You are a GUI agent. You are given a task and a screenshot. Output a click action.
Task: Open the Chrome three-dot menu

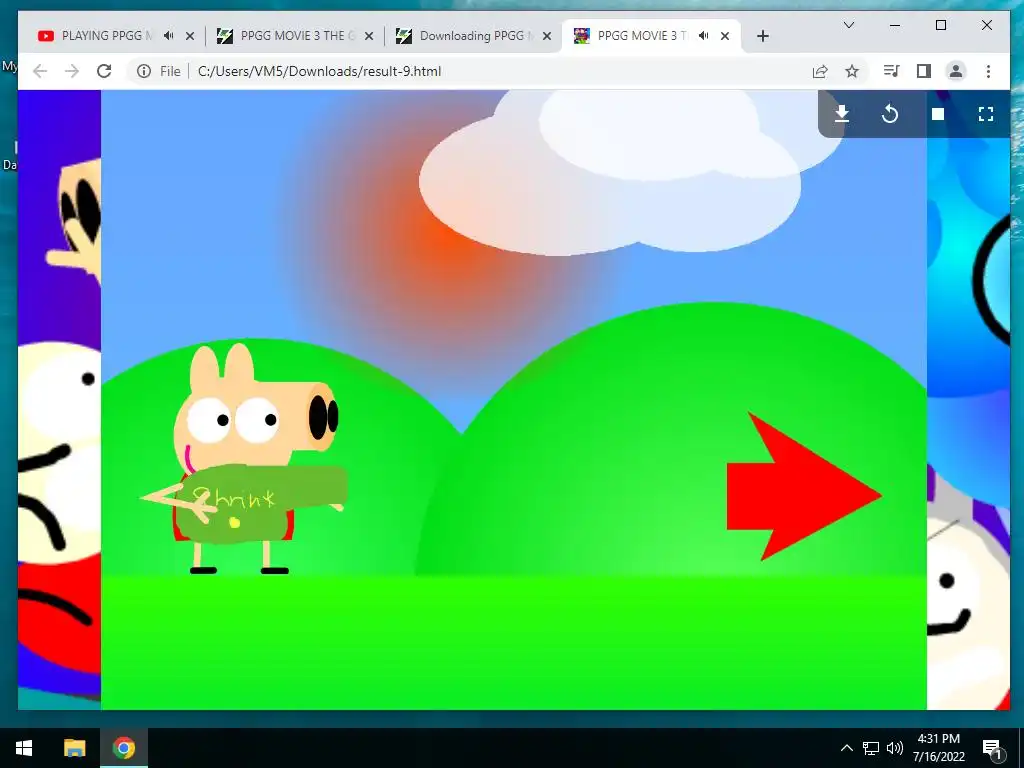(988, 71)
